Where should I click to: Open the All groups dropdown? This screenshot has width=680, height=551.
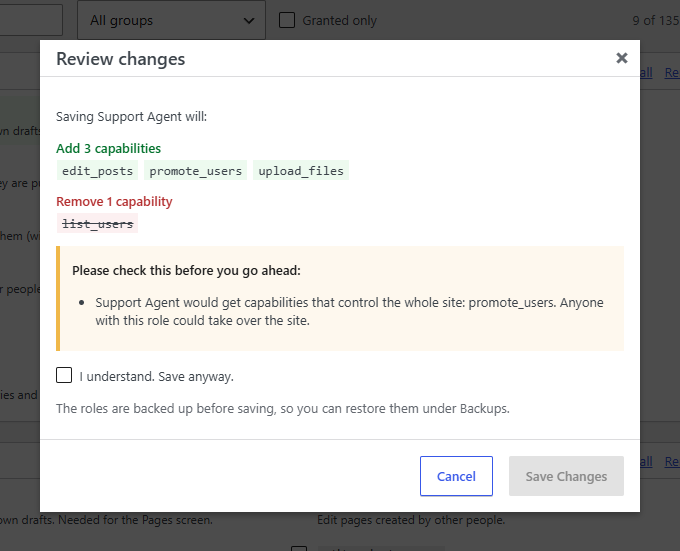coord(171,20)
